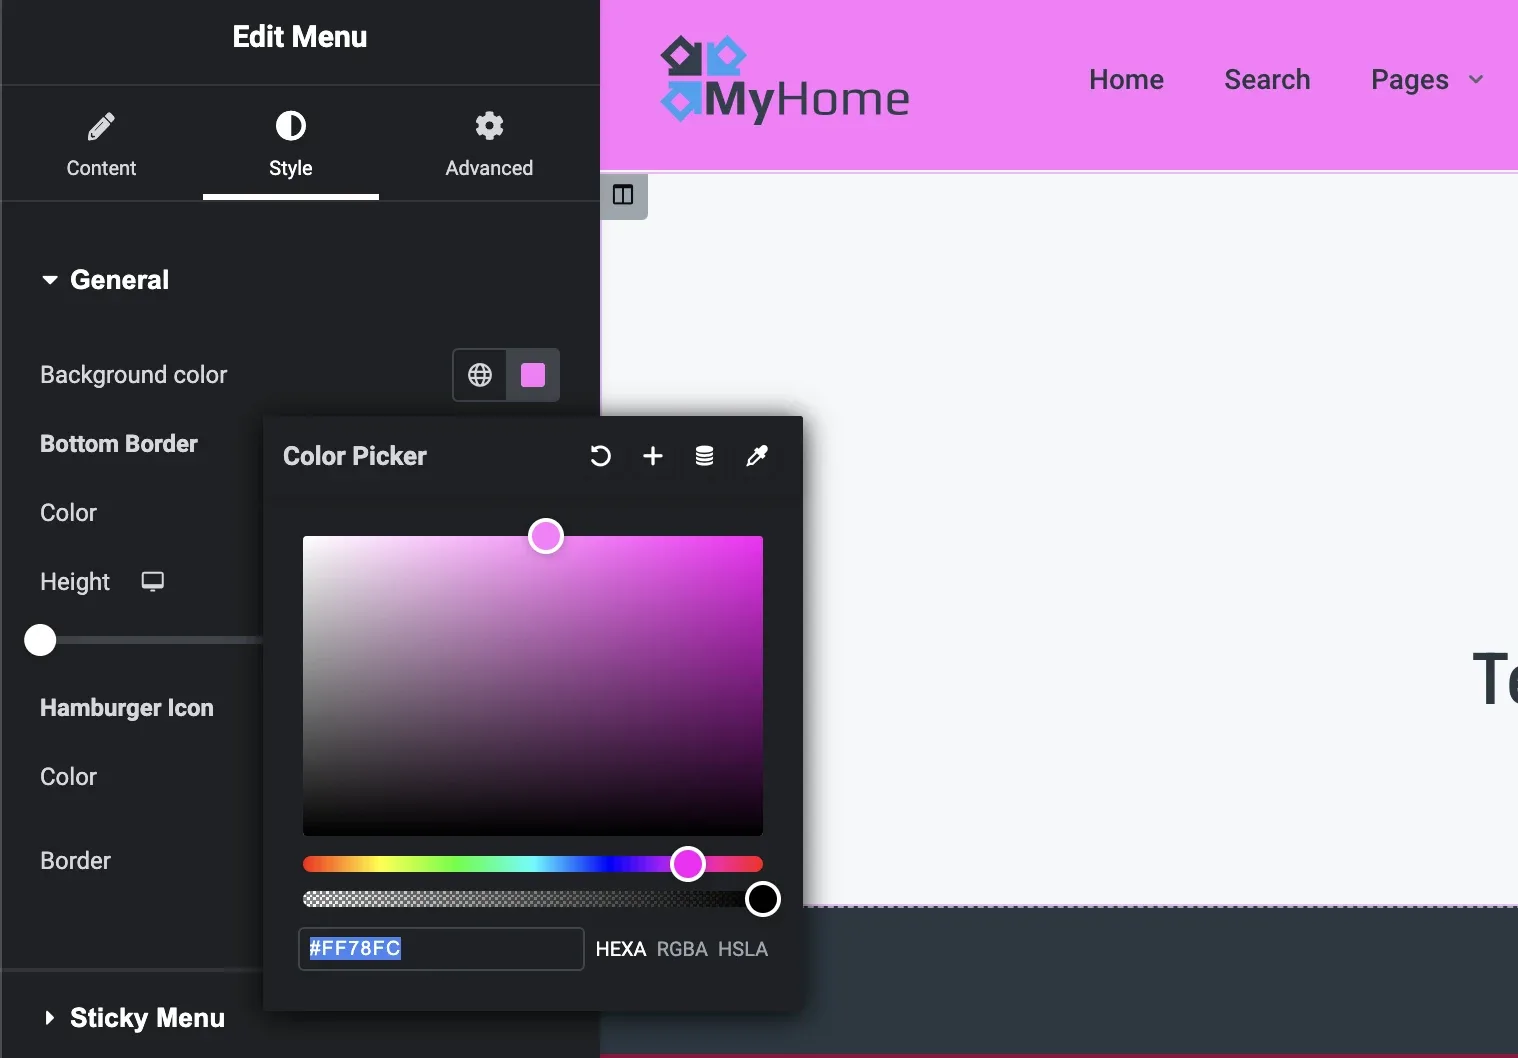Collapse the General section

point(105,280)
